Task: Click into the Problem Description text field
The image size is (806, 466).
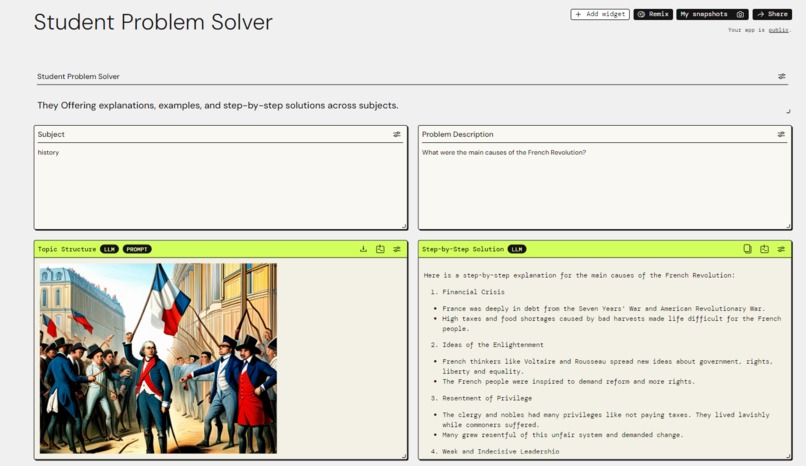Action: 604,186
